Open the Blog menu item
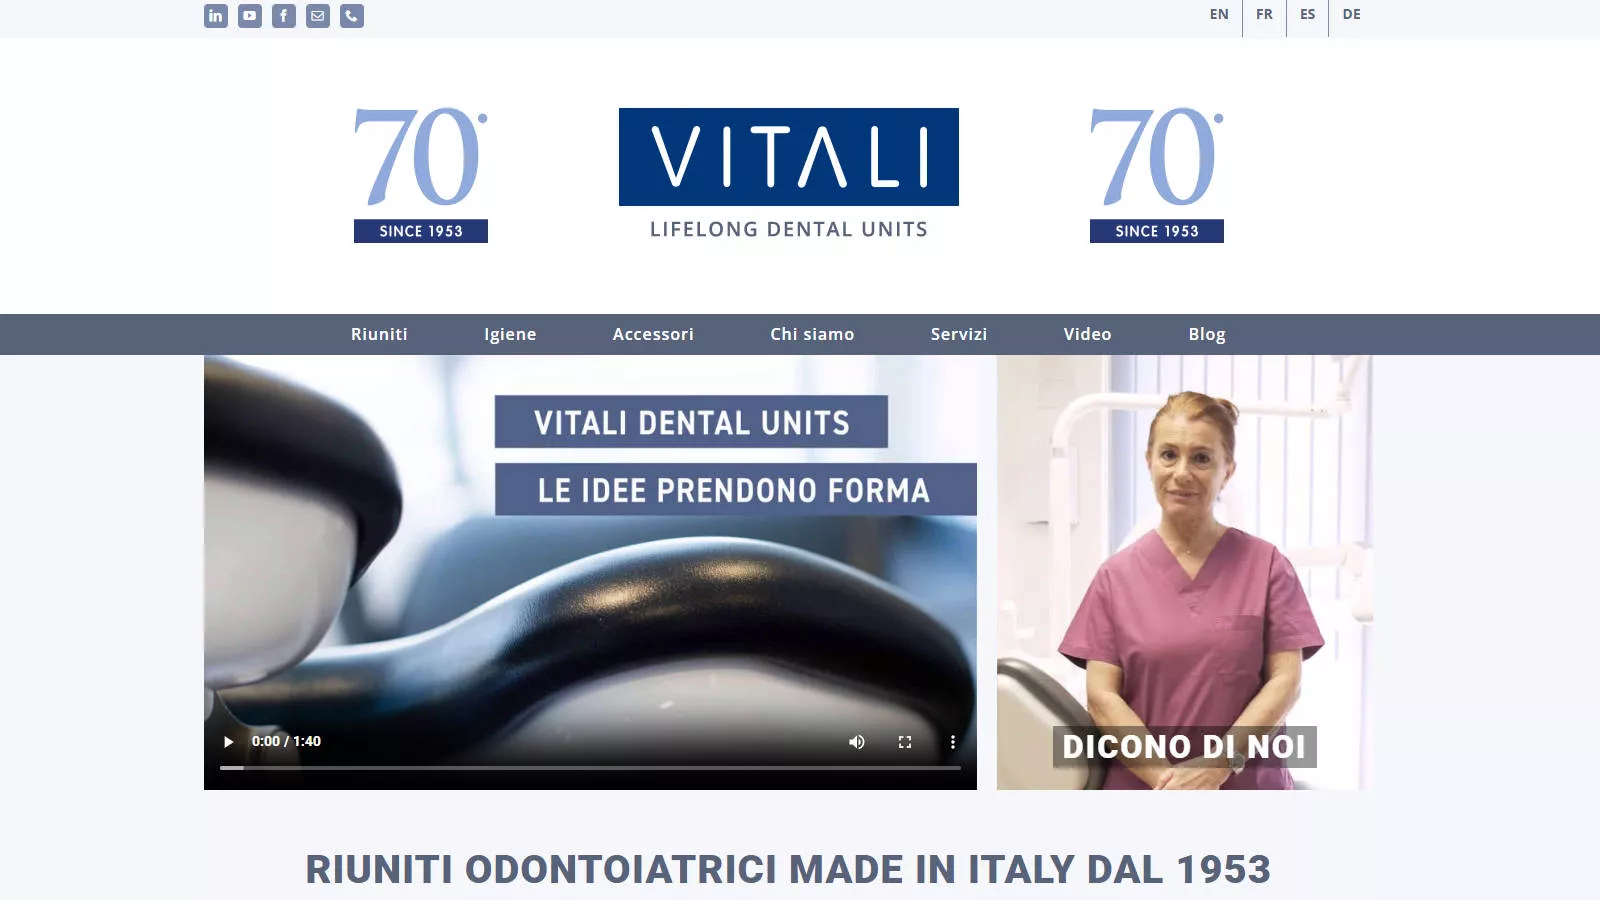The width and height of the screenshot is (1600, 900). coord(1207,334)
